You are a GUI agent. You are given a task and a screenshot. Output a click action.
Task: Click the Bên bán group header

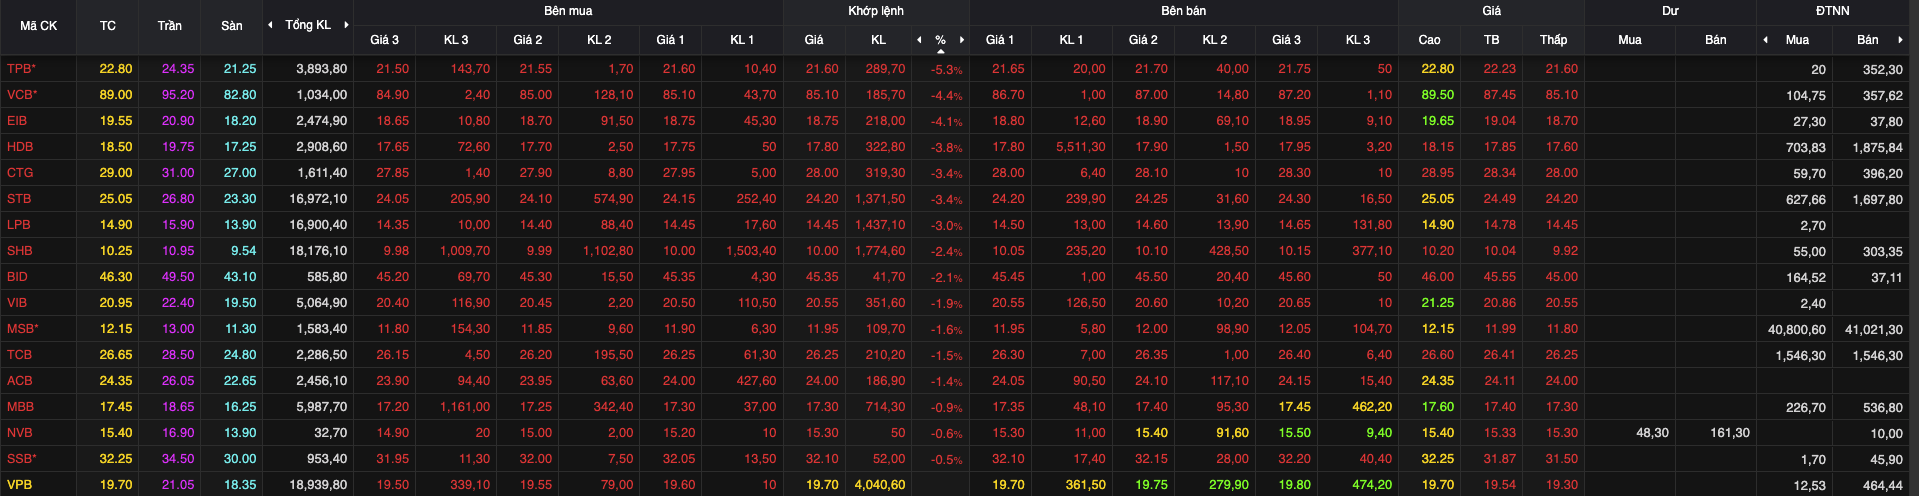point(1184,11)
